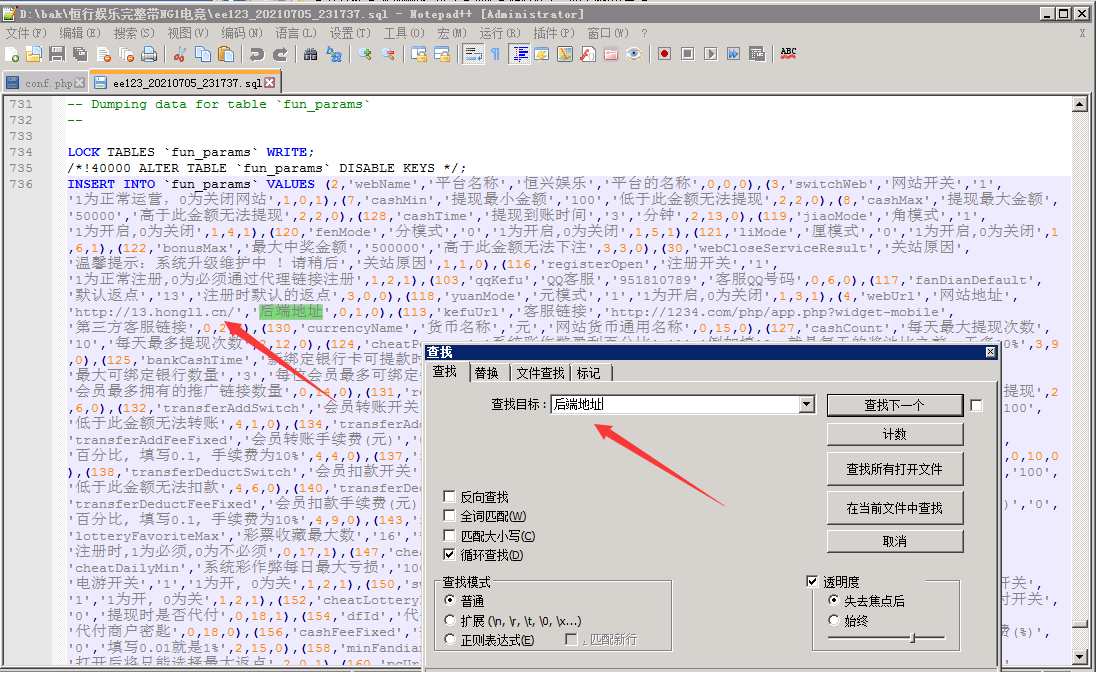Uncheck the 循环查找 checkbox

pos(449,555)
